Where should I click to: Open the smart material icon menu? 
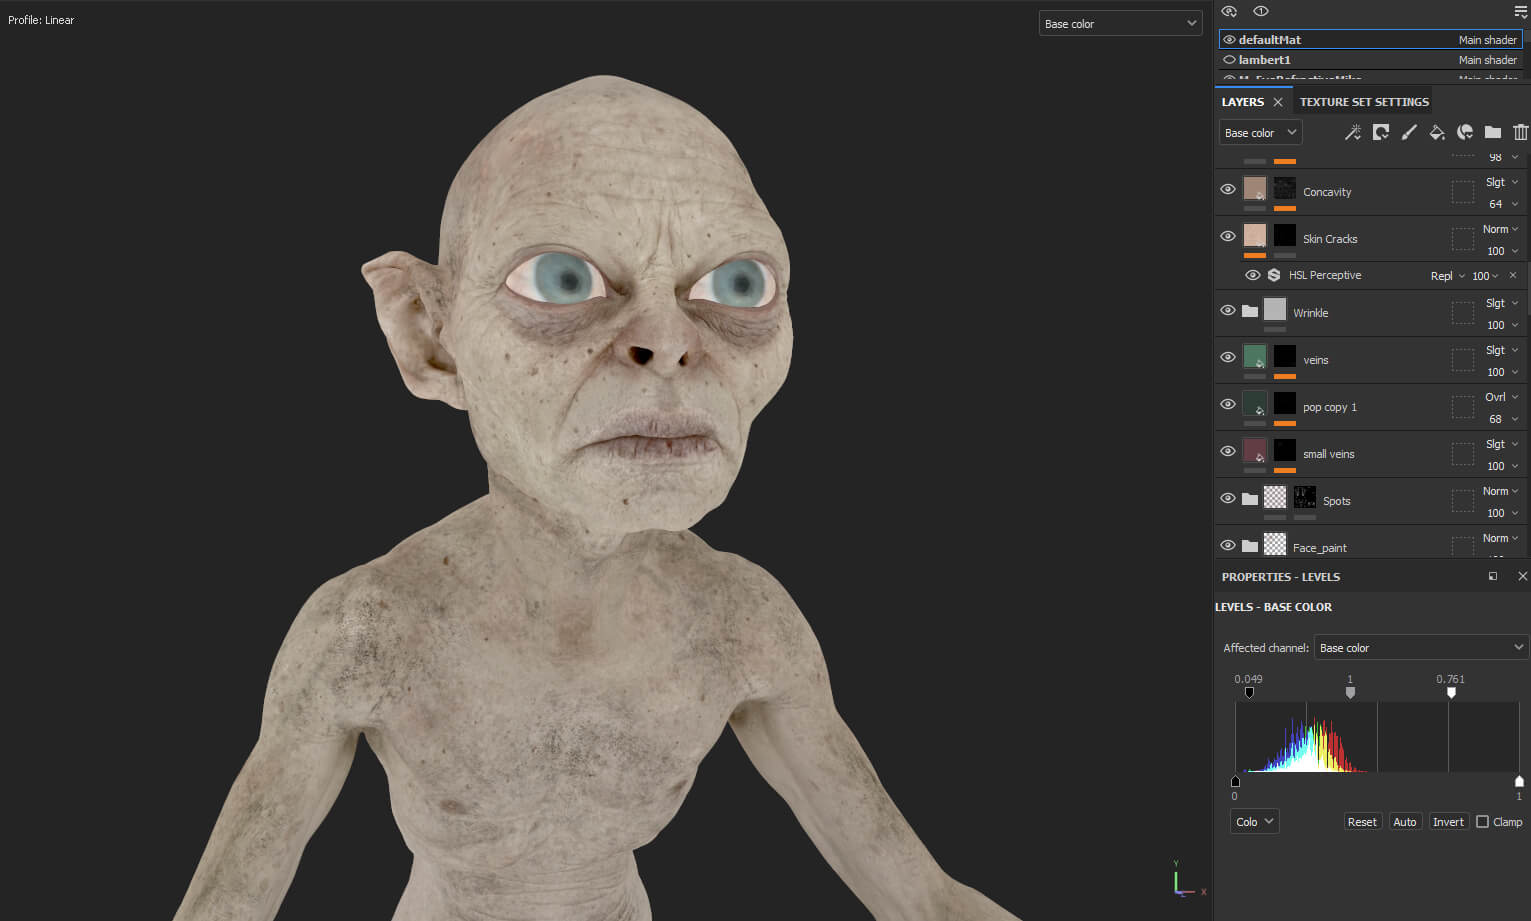coord(1465,132)
